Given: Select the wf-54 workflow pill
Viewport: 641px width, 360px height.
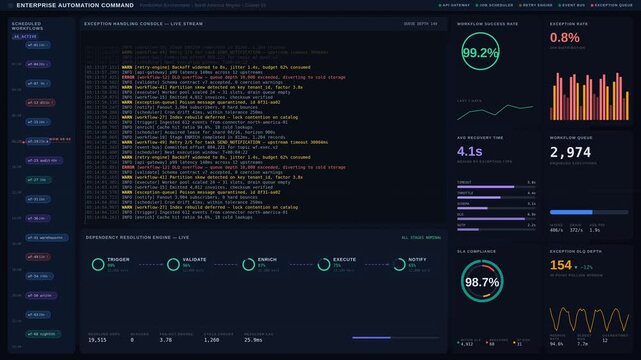Looking at the screenshot, I should click(x=39, y=276).
